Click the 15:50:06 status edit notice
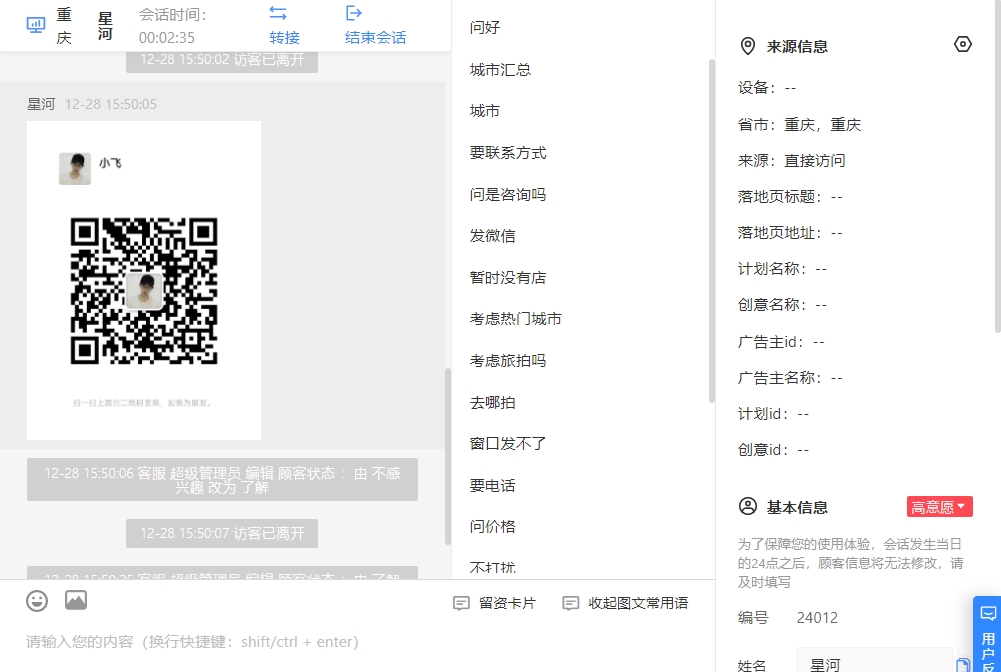The image size is (1001, 672). point(222,480)
